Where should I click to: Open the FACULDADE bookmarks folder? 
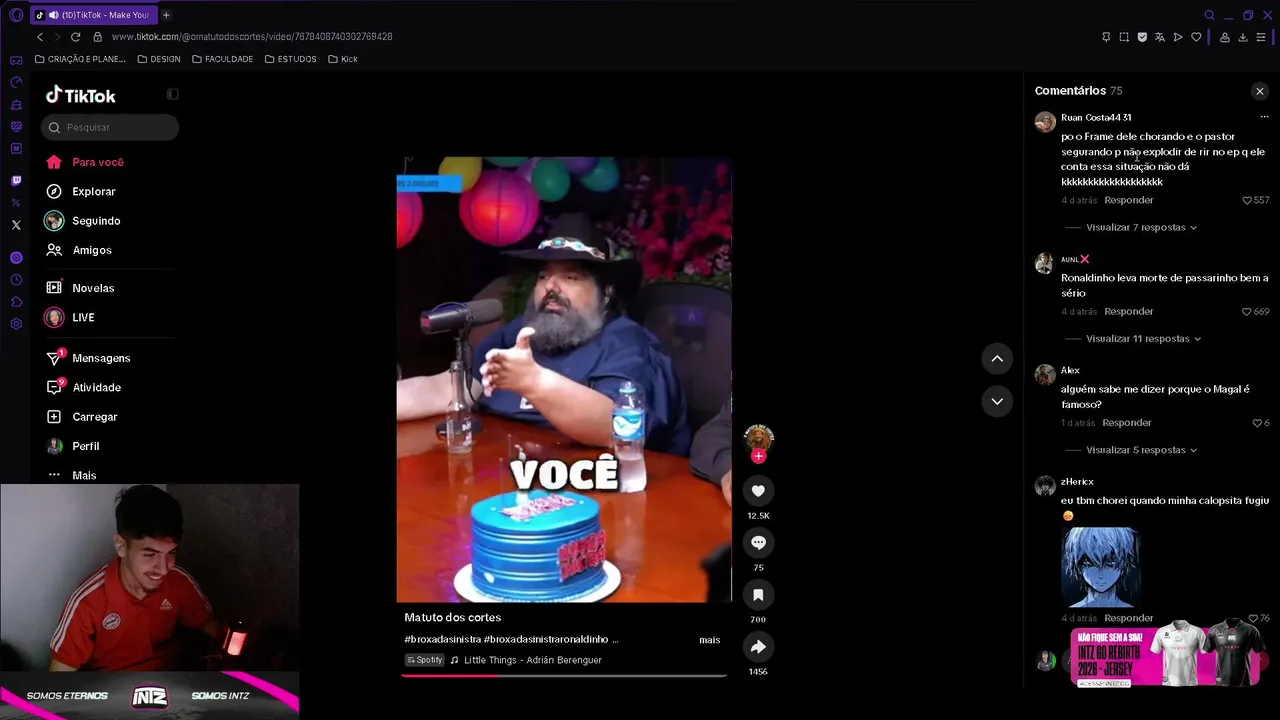pyautogui.click(x=223, y=59)
